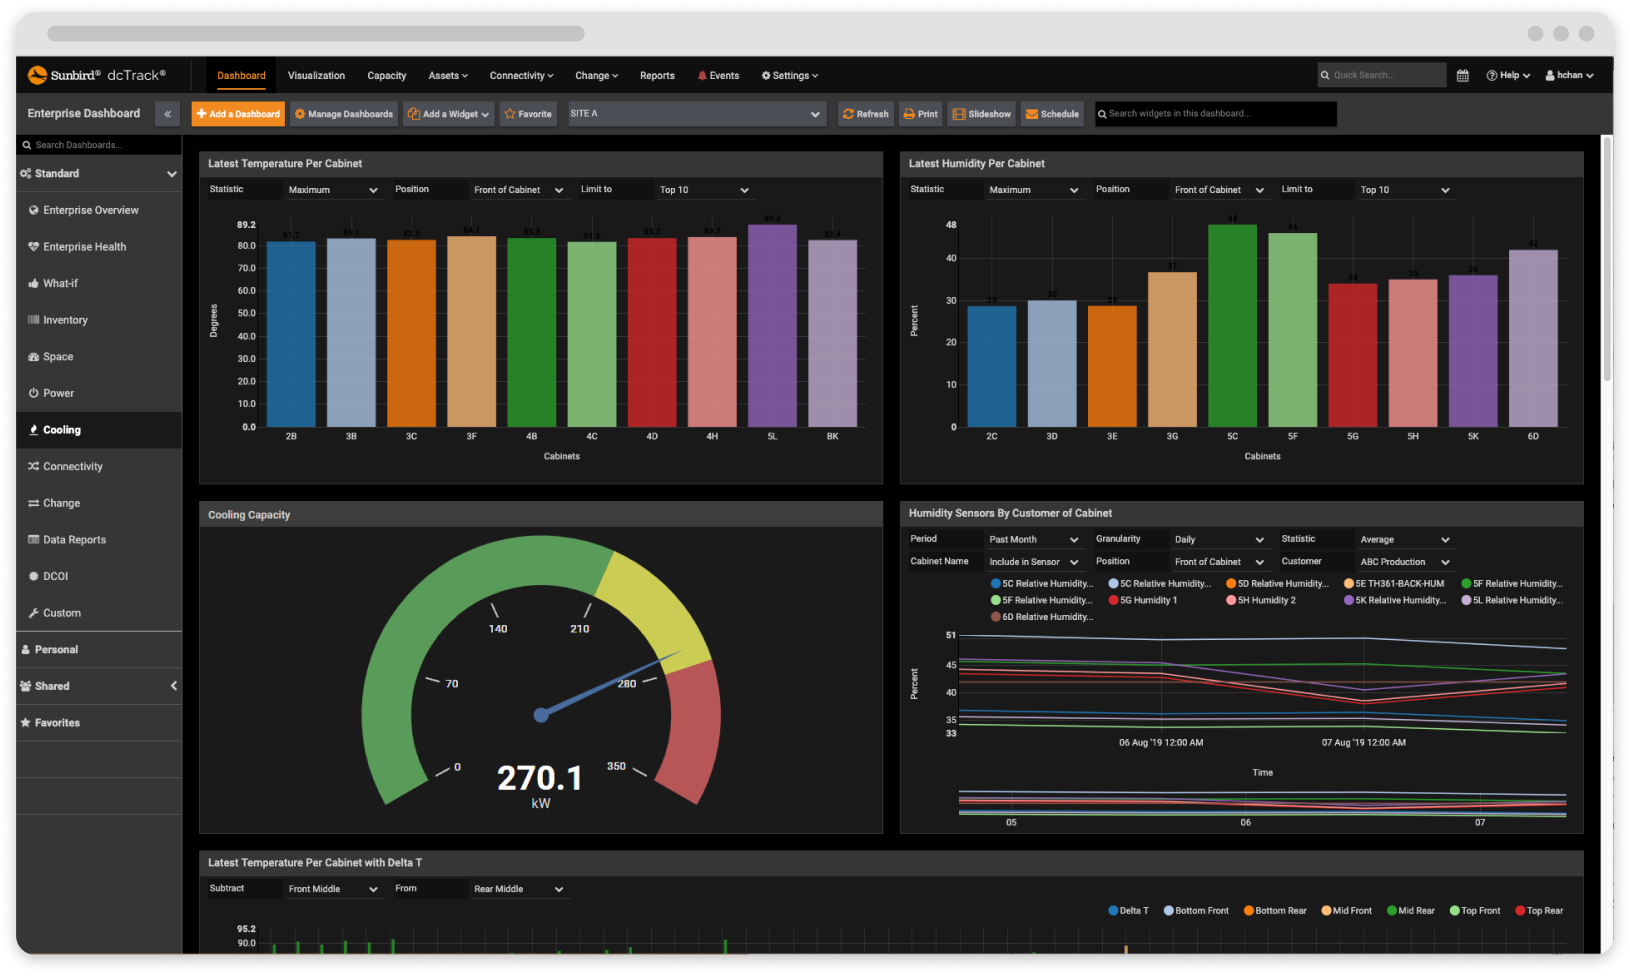
Task: Open Enterprise Health in sidebar
Action: coord(84,247)
